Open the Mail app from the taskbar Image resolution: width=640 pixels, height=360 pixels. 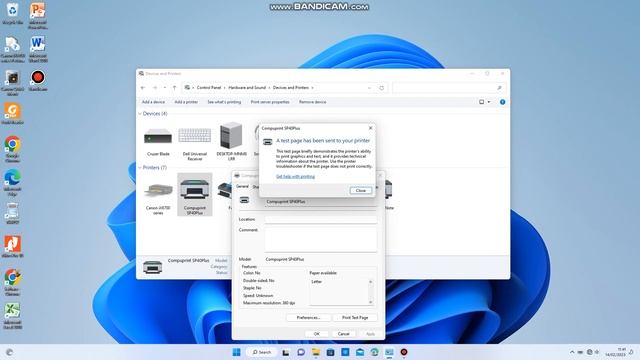pyautogui.click(x=360, y=352)
